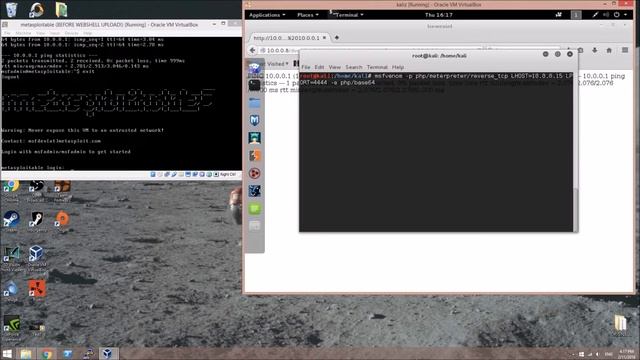
Task: Open the Google Chrome desktop shortcut
Action: (x=11, y=190)
